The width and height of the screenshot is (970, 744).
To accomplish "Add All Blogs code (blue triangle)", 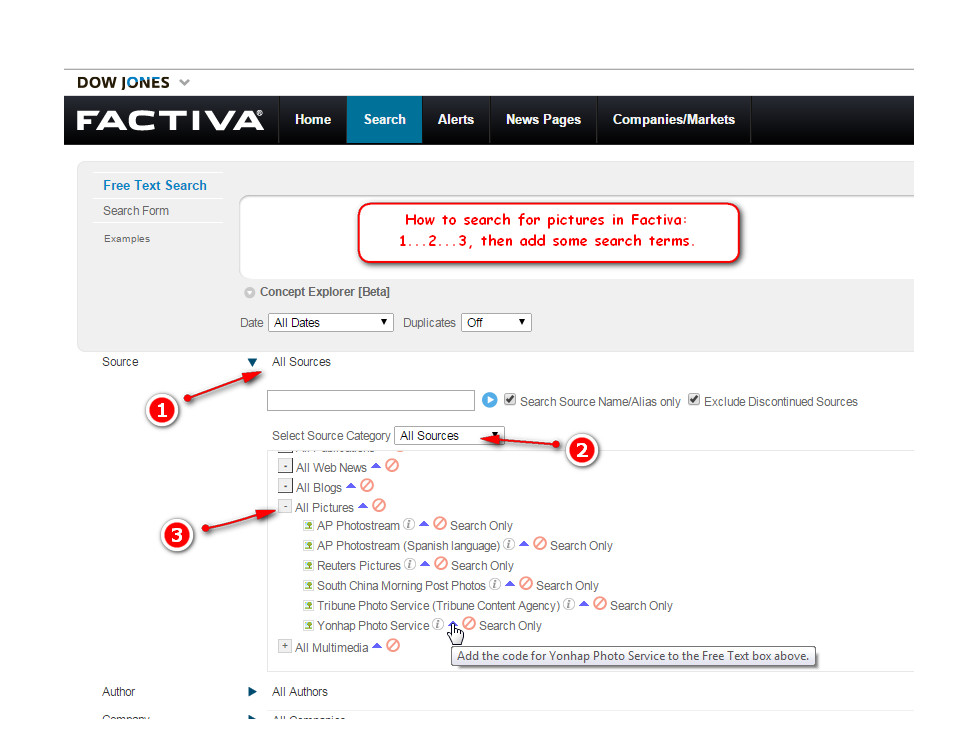I will click(351, 485).
